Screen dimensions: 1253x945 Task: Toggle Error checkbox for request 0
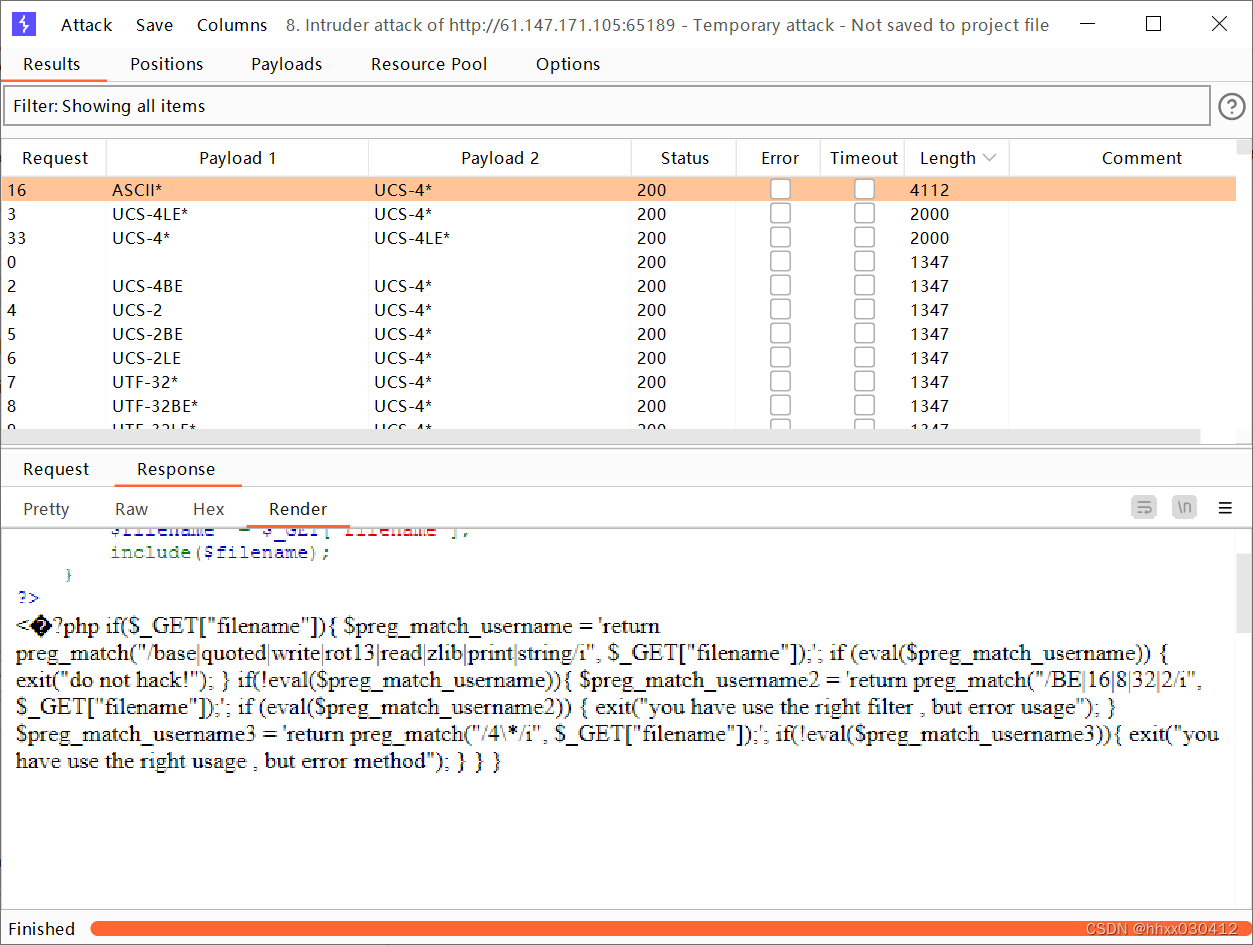coord(780,261)
